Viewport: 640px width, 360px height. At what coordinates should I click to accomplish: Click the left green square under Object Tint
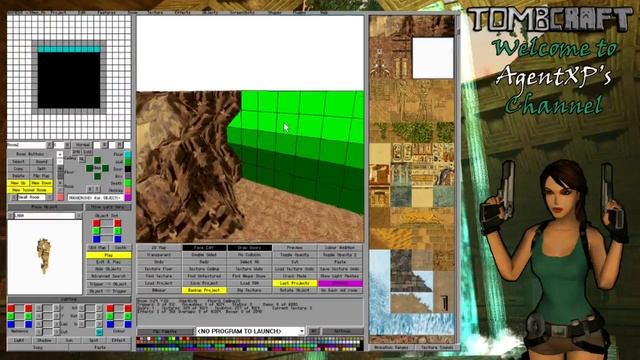tap(96, 231)
